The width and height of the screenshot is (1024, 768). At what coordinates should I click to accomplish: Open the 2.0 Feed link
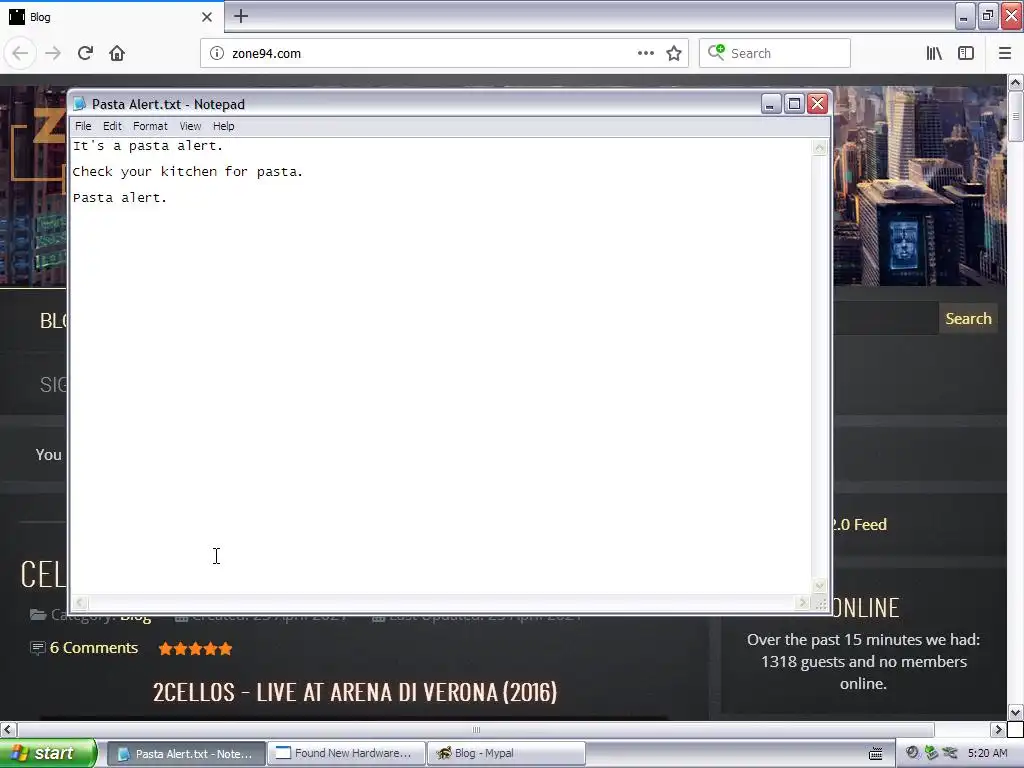click(859, 524)
